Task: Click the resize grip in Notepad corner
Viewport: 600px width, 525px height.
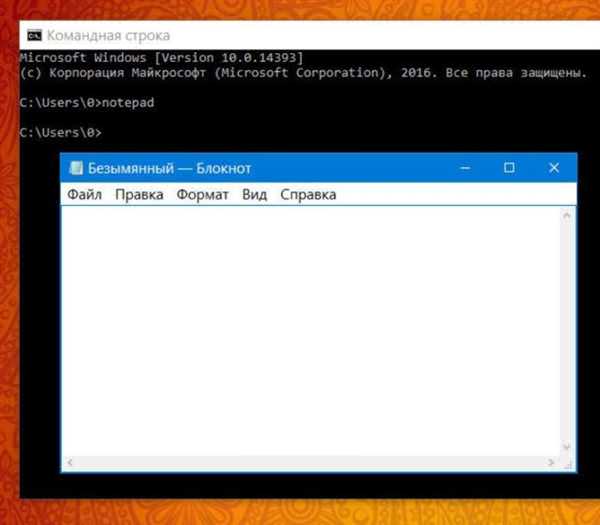Action: click(x=568, y=464)
